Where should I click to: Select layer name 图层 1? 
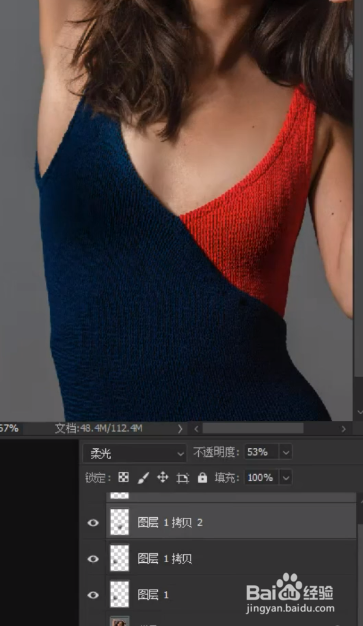point(153,595)
